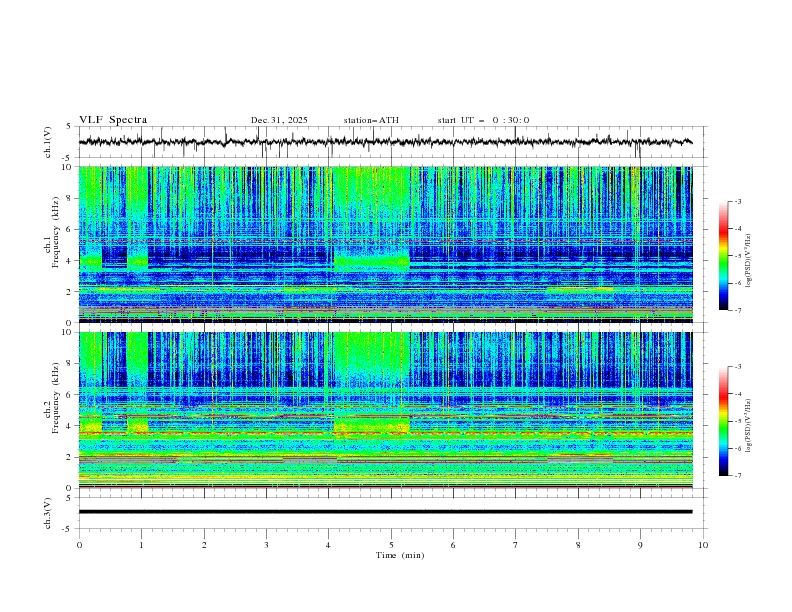
Task: Click the ch.2 PSD color scale bar
Action: point(723,421)
